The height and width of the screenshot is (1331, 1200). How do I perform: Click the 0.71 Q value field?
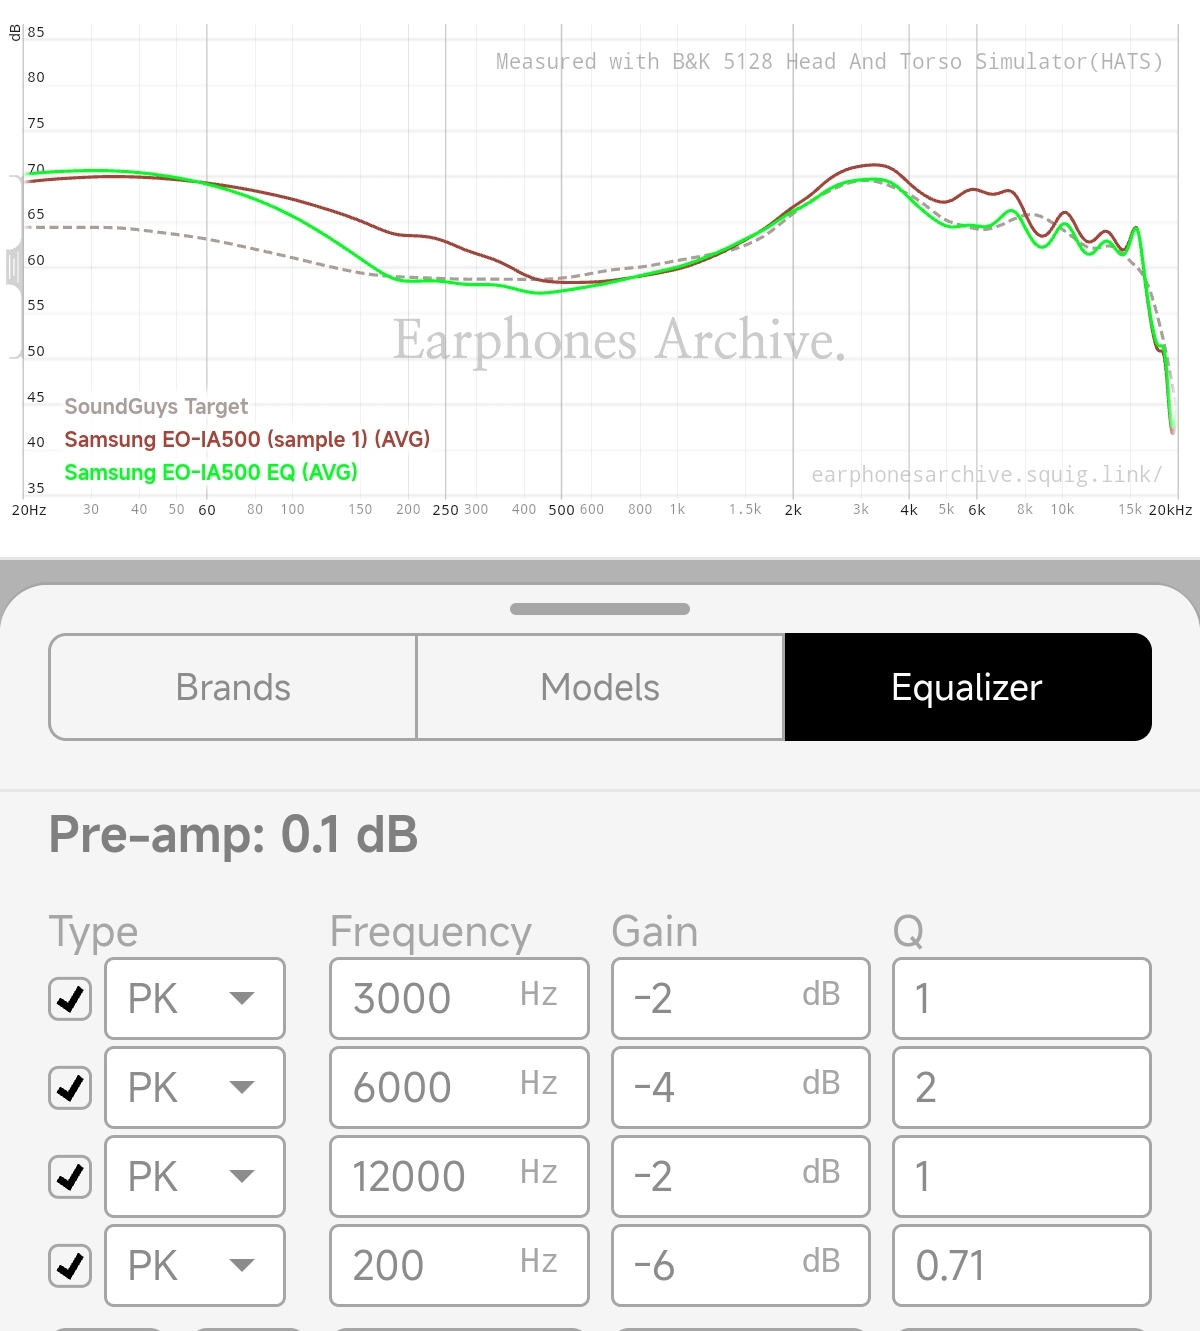click(x=1022, y=1266)
